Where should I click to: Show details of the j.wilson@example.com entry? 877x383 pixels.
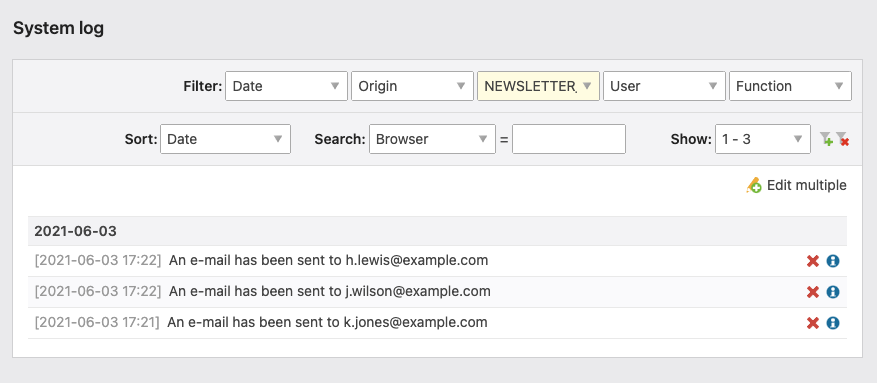click(833, 292)
